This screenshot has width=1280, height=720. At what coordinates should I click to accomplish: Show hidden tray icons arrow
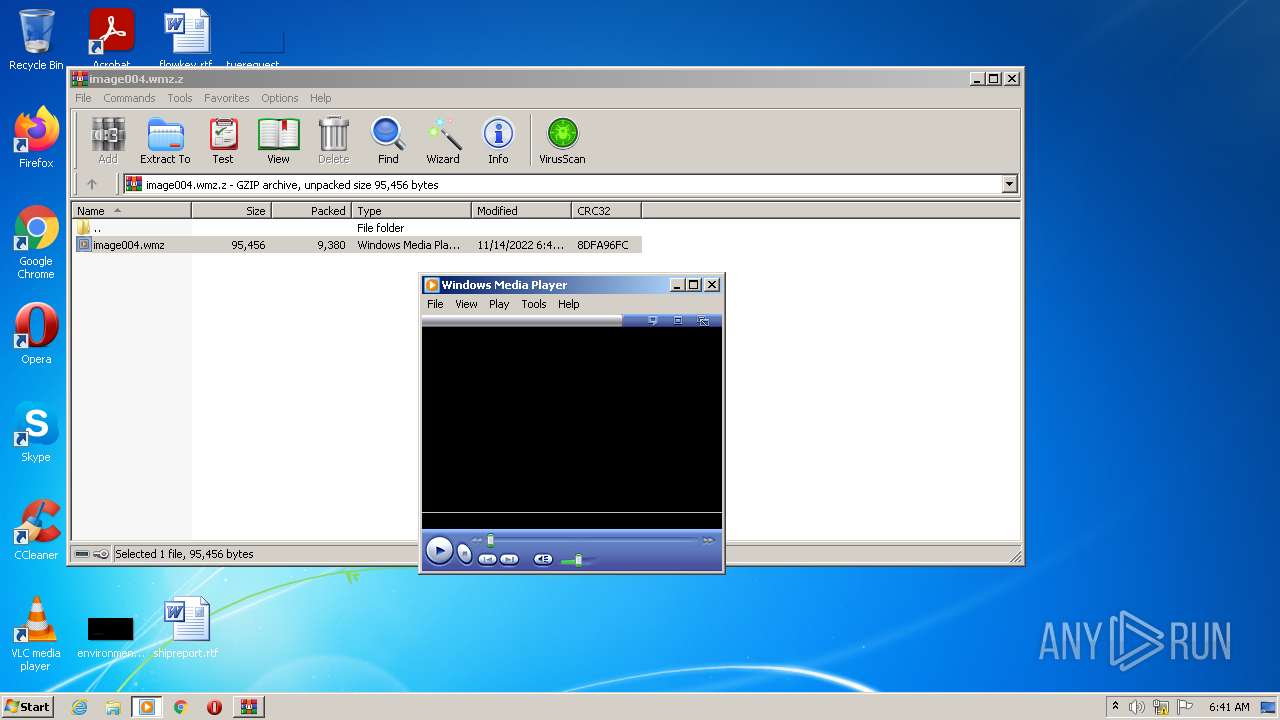1115,707
